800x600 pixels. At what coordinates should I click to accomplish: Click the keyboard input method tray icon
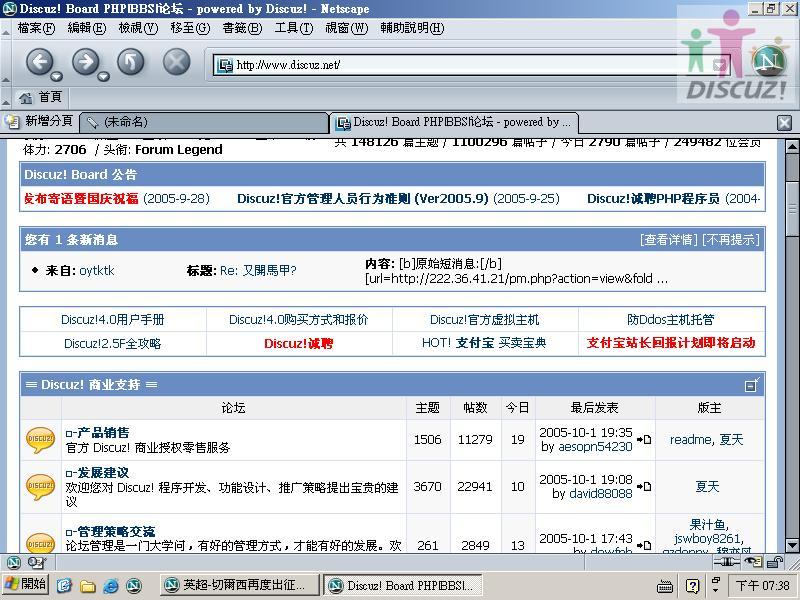tap(665, 586)
